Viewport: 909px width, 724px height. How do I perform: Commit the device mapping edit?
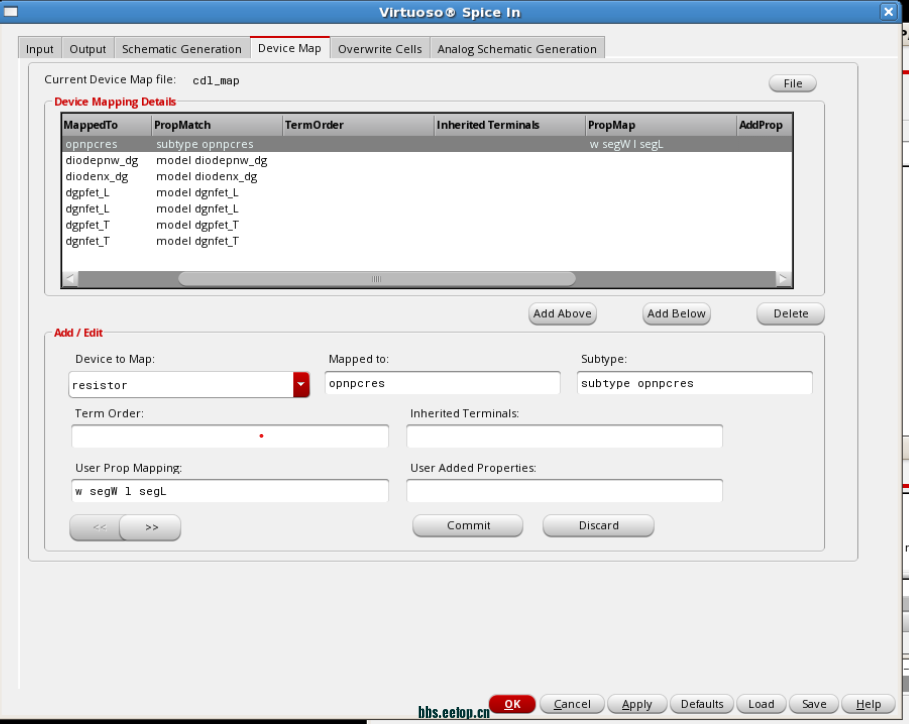point(468,526)
